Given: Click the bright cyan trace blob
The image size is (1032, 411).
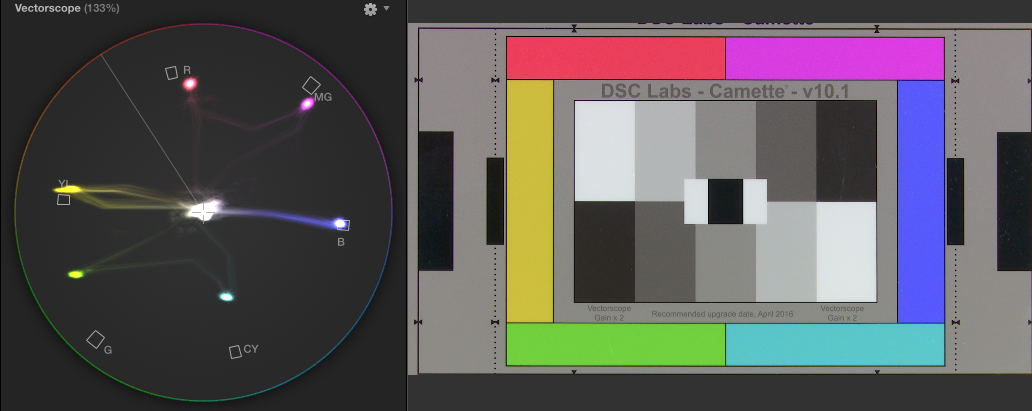Looking at the screenshot, I should coord(227,296).
